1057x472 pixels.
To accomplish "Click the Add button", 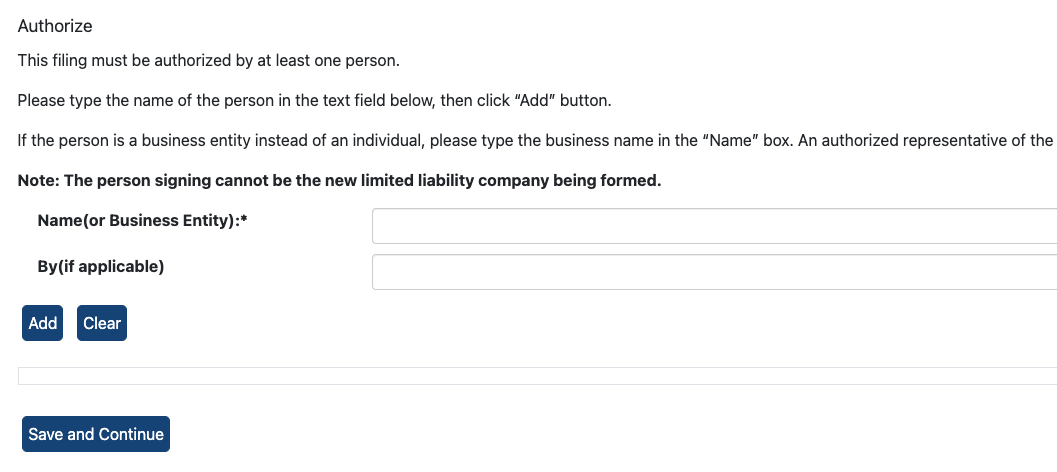I will [42, 323].
